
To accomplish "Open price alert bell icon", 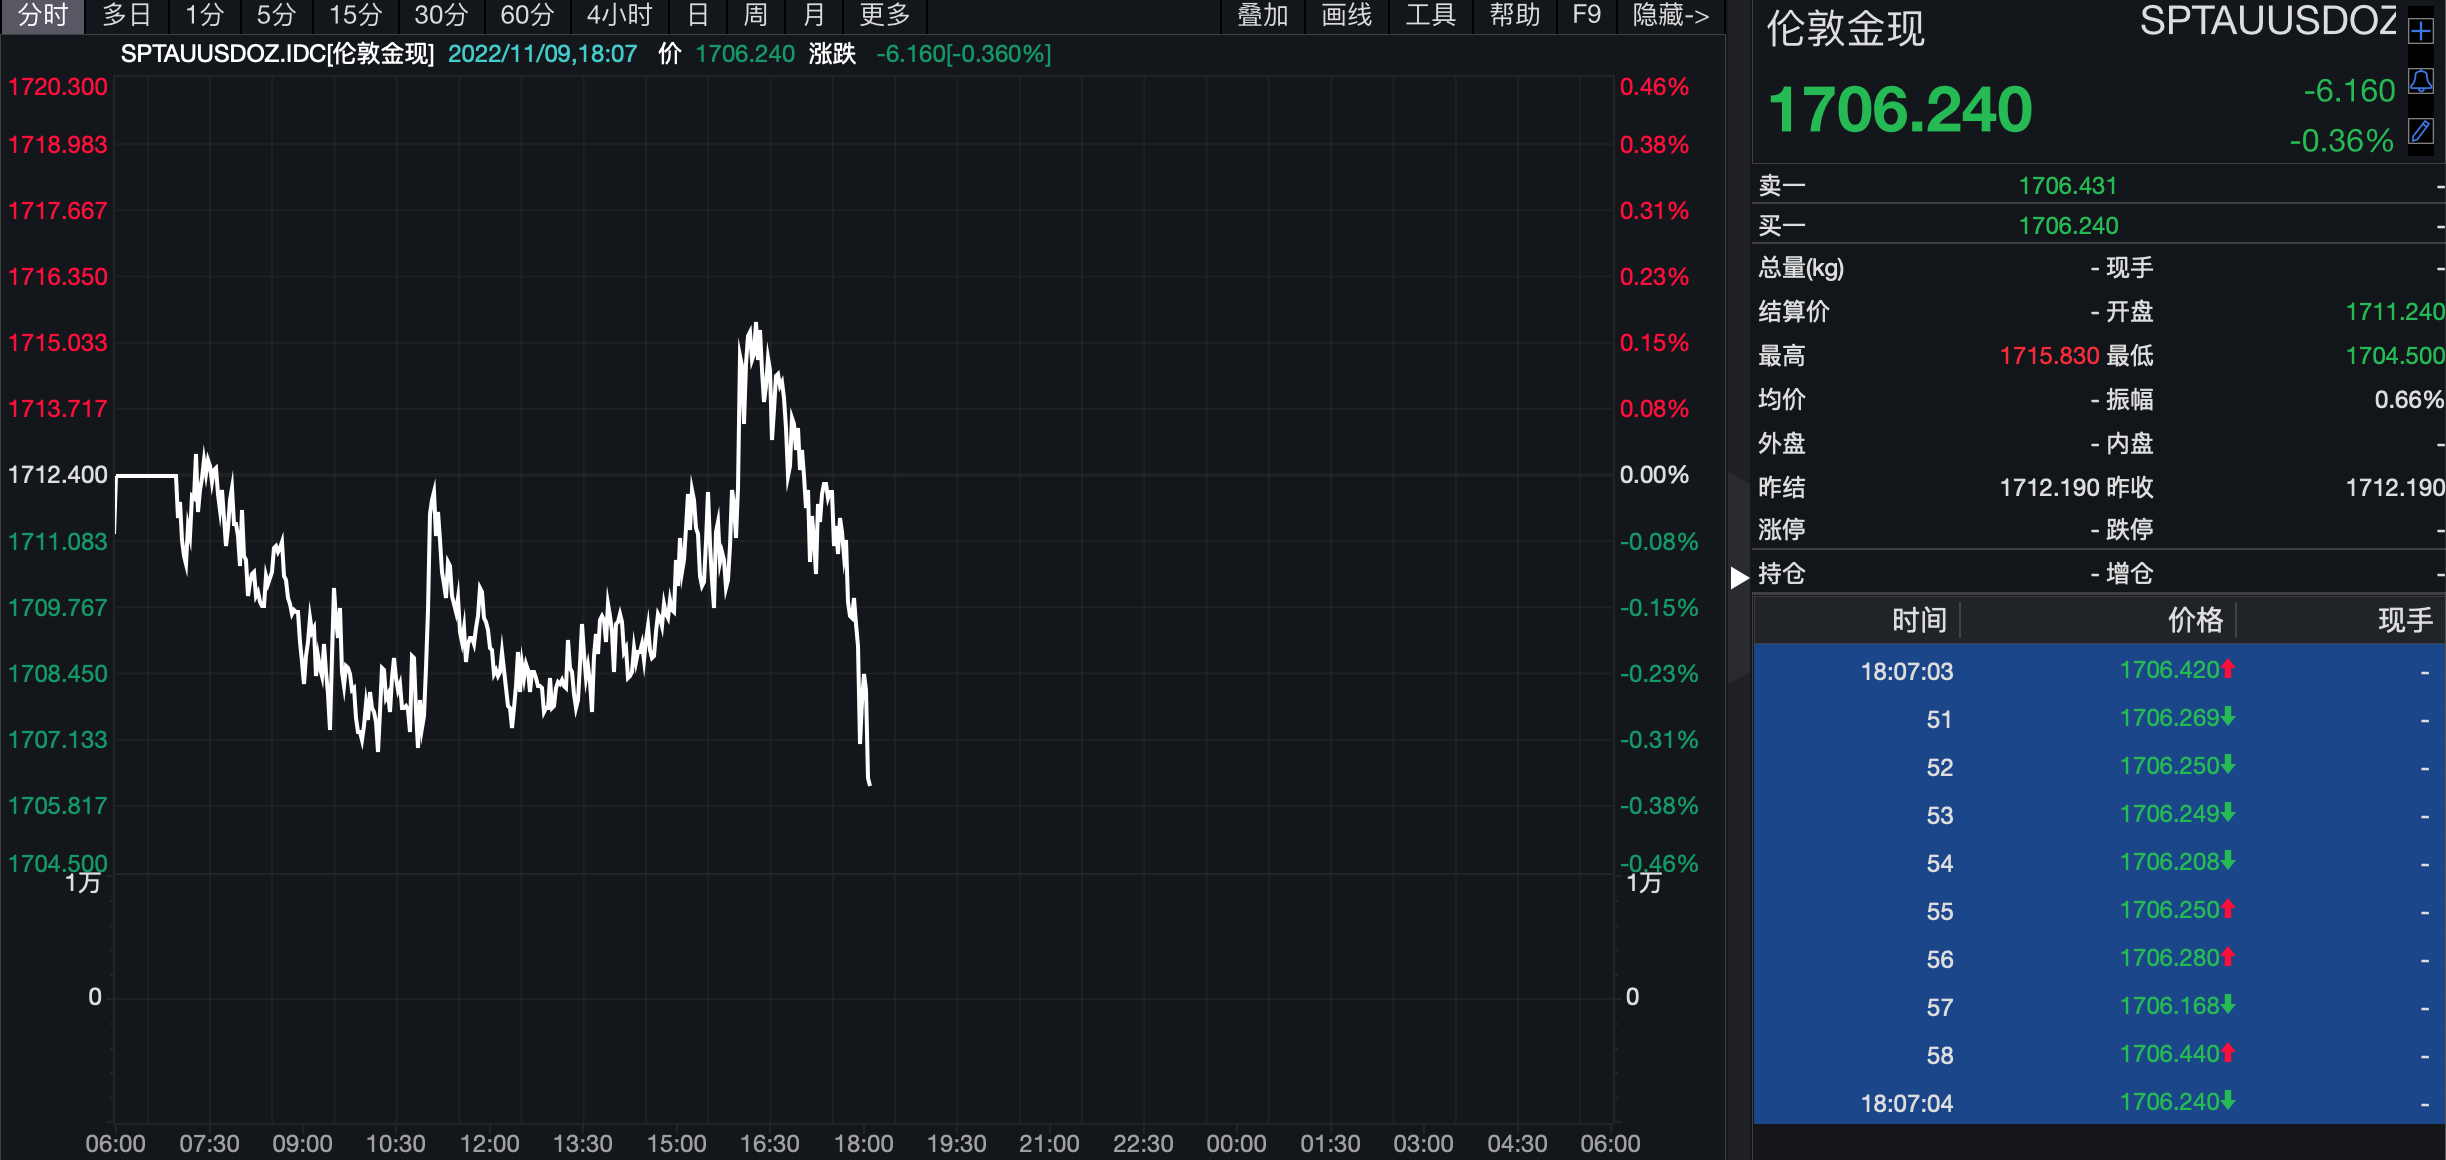I will (x=2421, y=81).
